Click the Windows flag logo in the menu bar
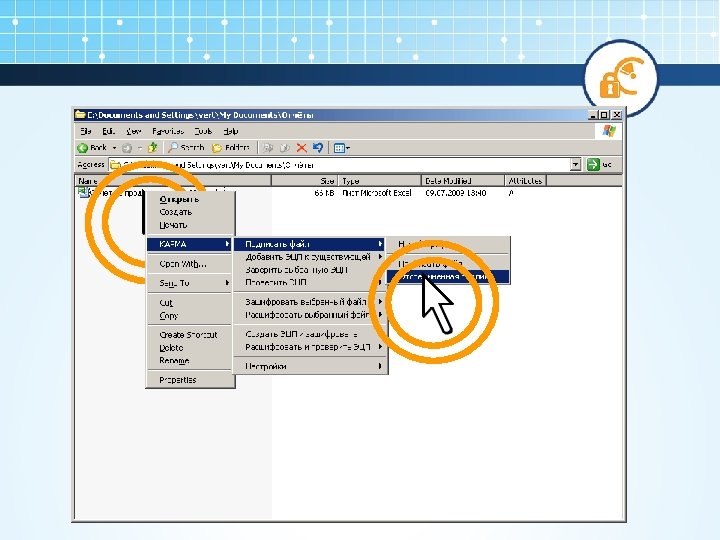The image size is (720, 540). [609, 131]
